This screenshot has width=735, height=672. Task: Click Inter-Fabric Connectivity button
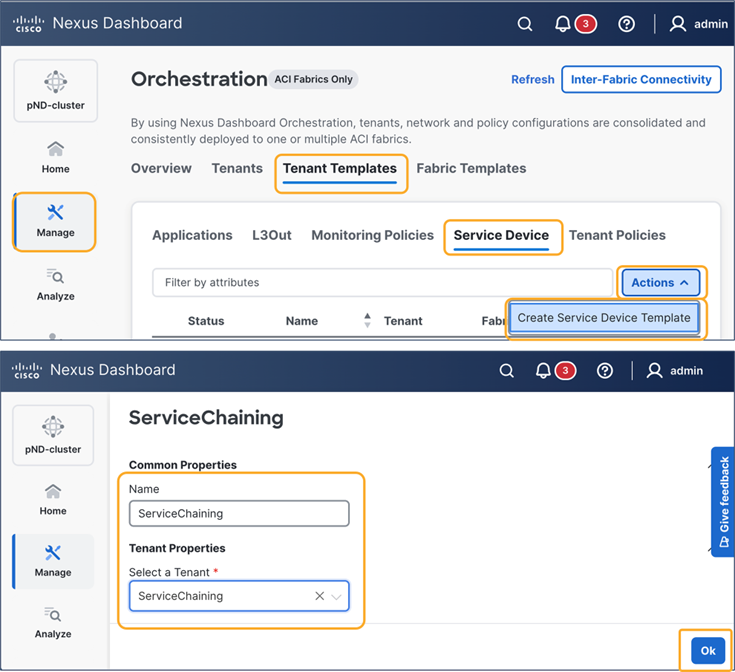tap(641, 80)
